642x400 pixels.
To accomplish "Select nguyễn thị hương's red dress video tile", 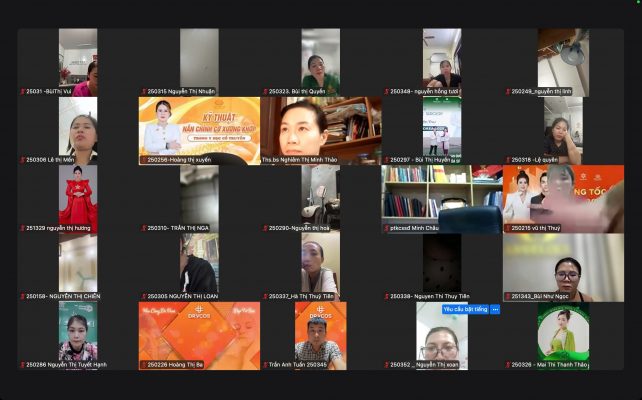I will 78,196.
